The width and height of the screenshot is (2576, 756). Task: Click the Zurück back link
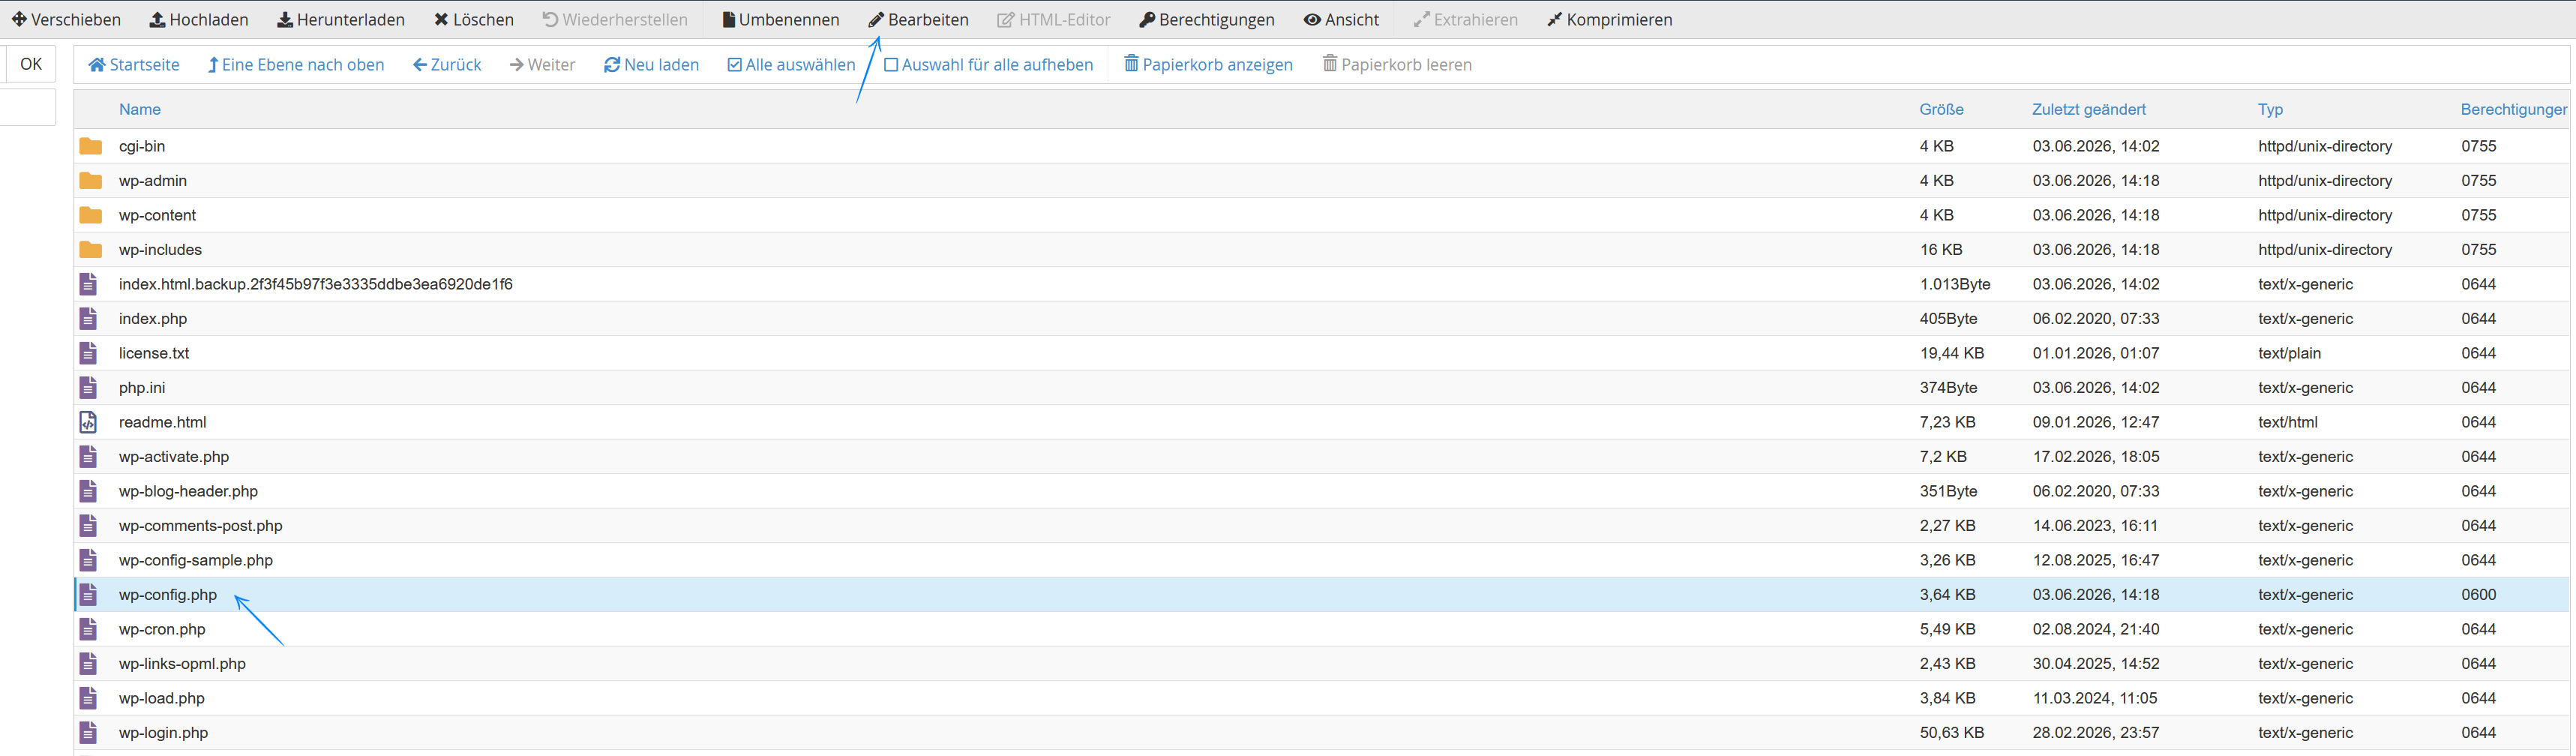[447, 65]
